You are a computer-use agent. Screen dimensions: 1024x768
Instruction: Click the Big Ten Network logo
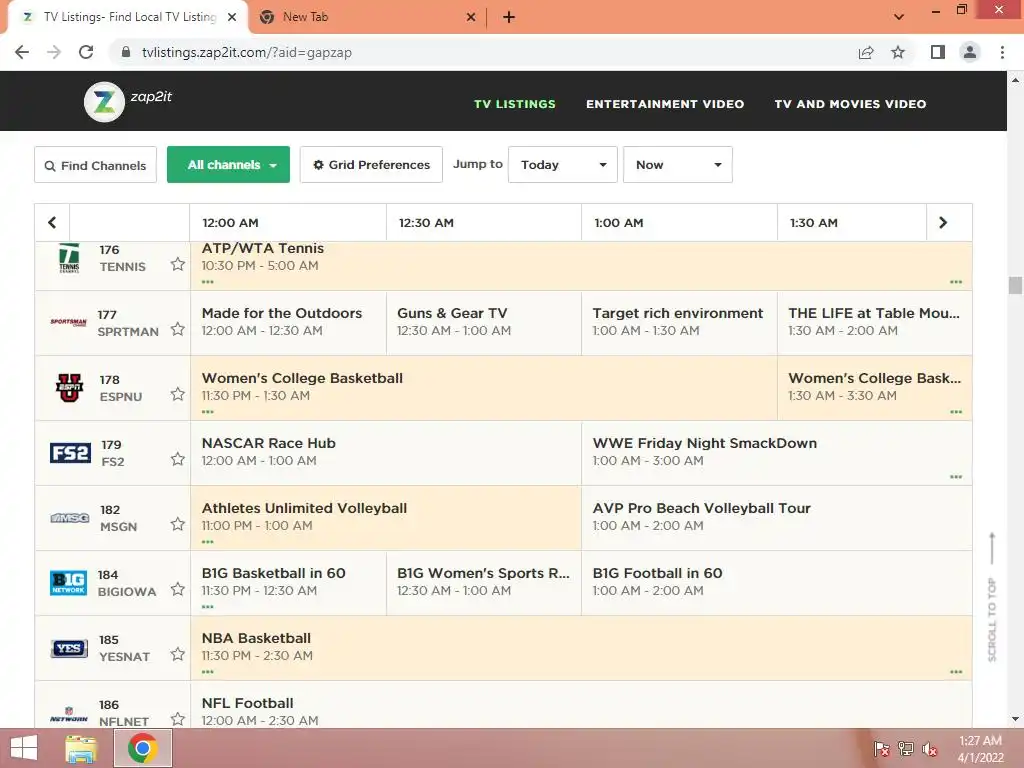(69, 583)
